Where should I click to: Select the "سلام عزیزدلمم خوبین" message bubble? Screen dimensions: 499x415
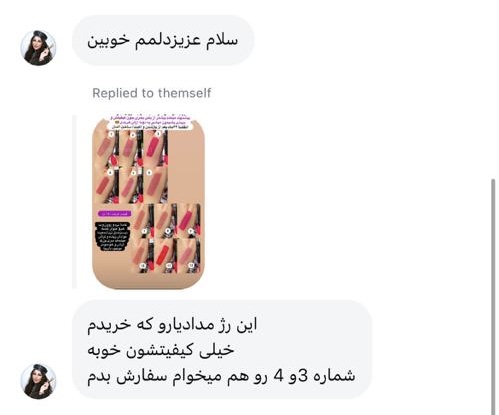pyautogui.click(x=163, y=40)
